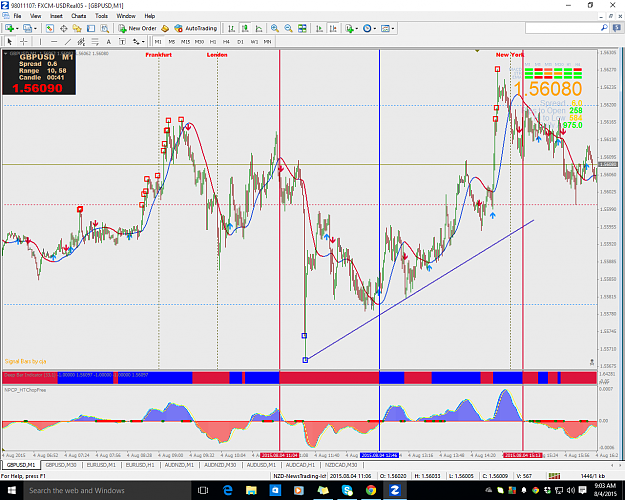Image resolution: width=625 pixels, height=500 pixels.
Task: Select the MN timeframe button
Action: [x=267, y=41]
